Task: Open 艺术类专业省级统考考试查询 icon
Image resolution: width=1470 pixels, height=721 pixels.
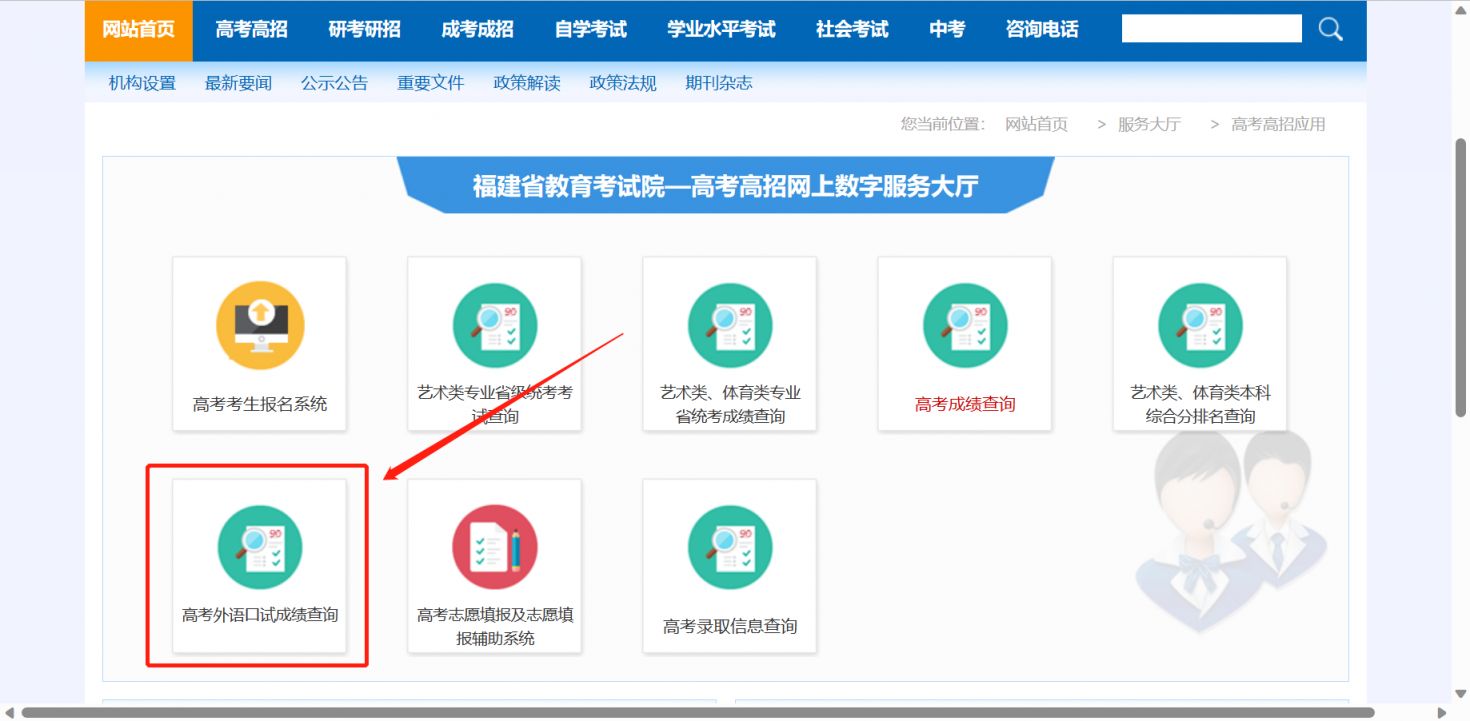Action: click(x=495, y=326)
